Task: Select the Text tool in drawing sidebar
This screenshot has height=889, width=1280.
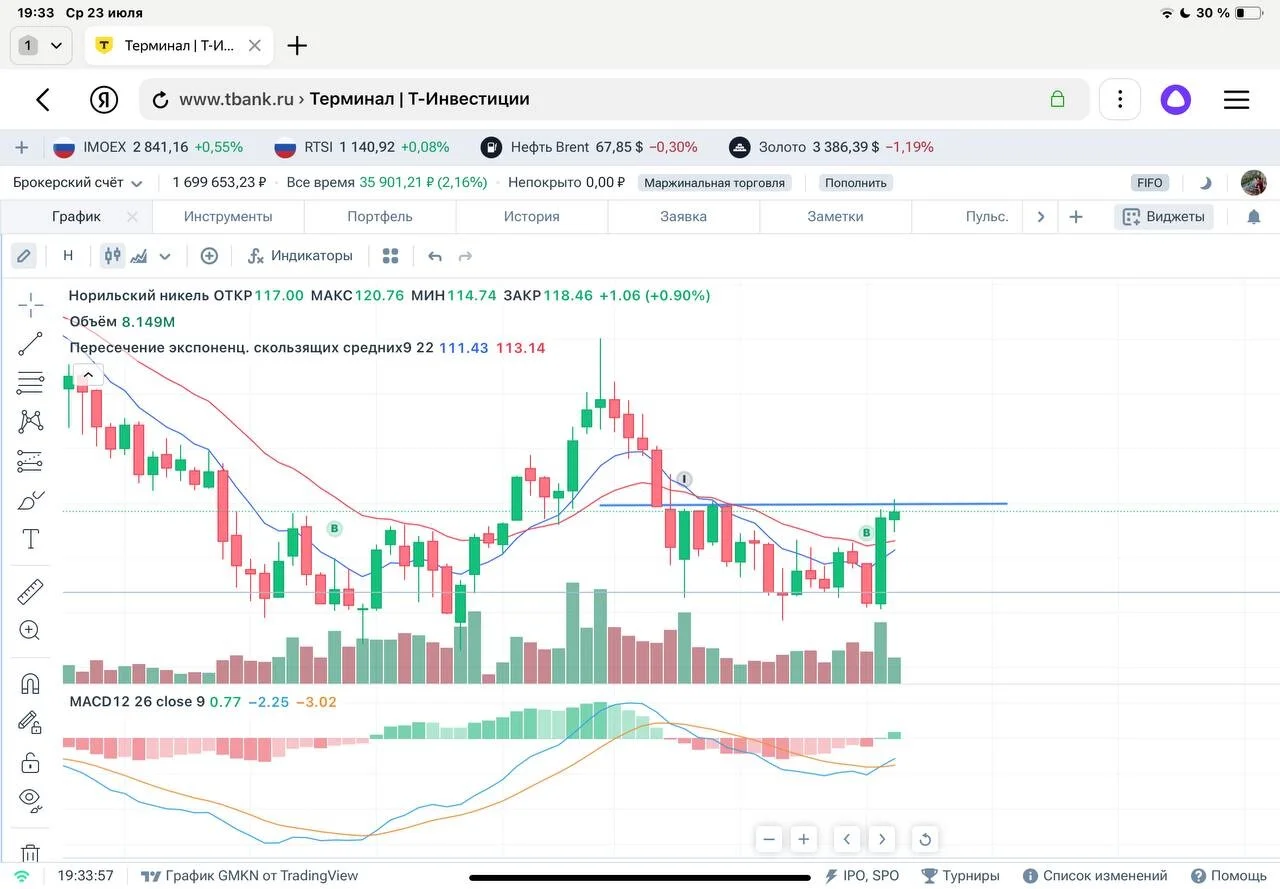Action: coord(30,539)
